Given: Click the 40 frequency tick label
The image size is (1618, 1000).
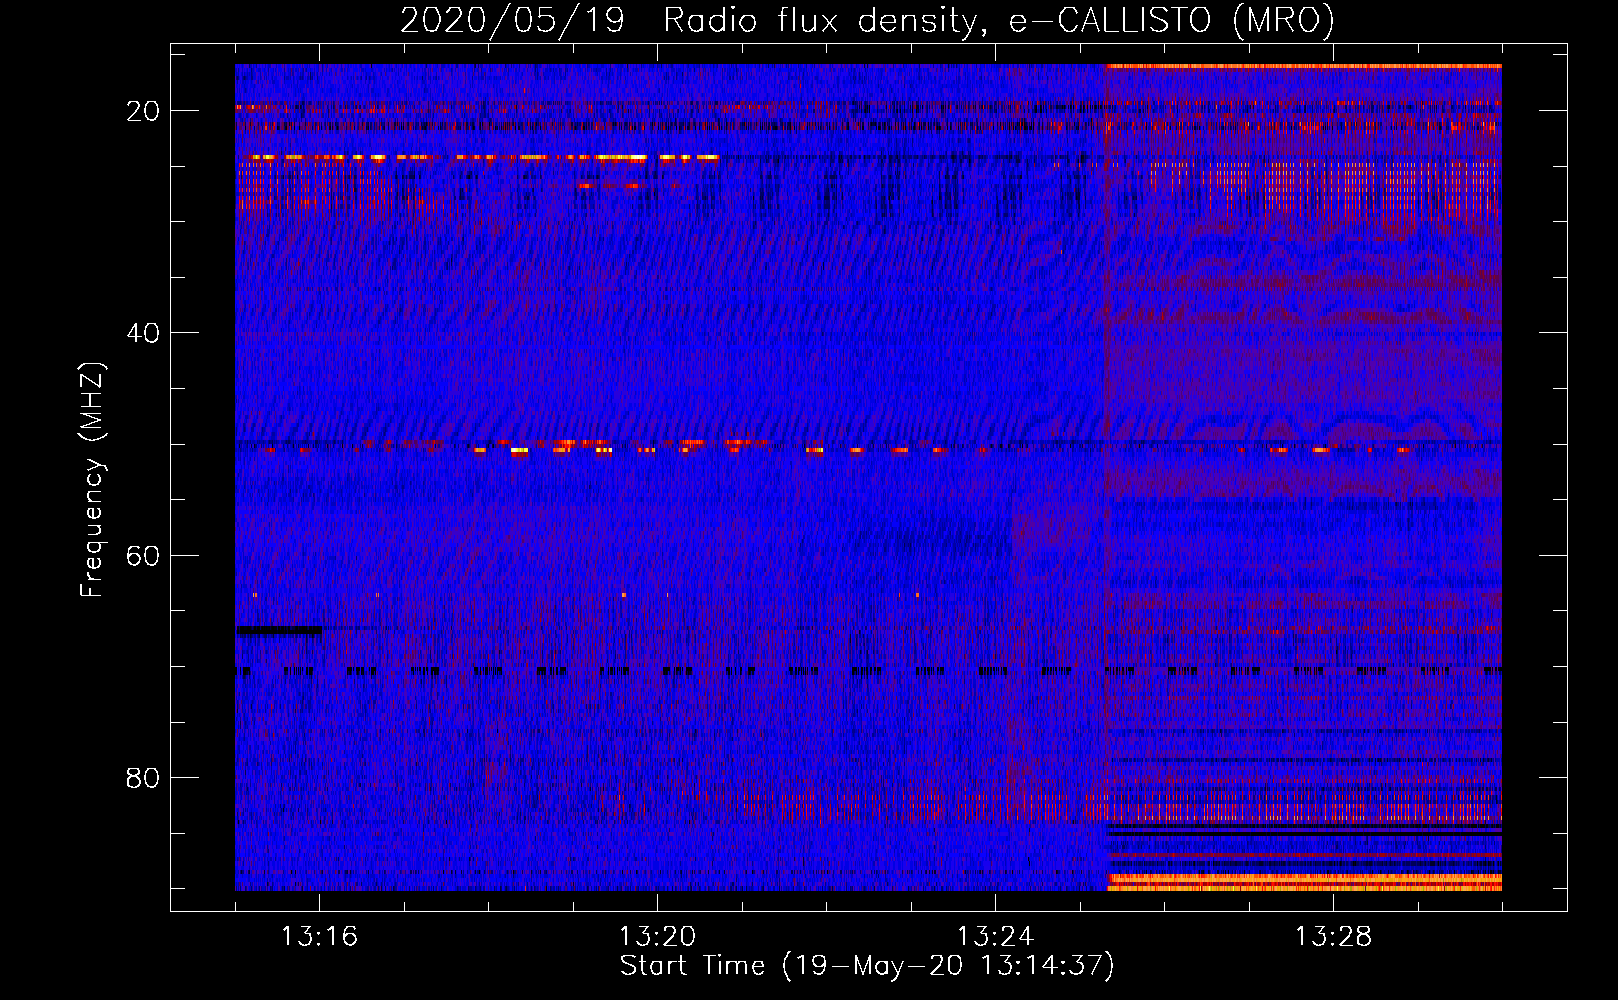Looking at the screenshot, I should point(144,333).
